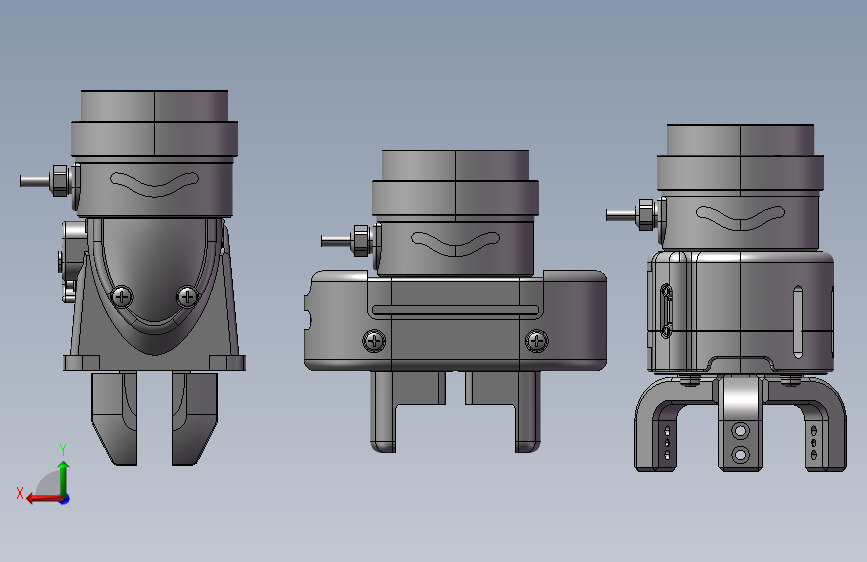This screenshot has height=562, width=867.
Task: Pick the hex nut air fitting on the middle gripper
Action: point(361,241)
